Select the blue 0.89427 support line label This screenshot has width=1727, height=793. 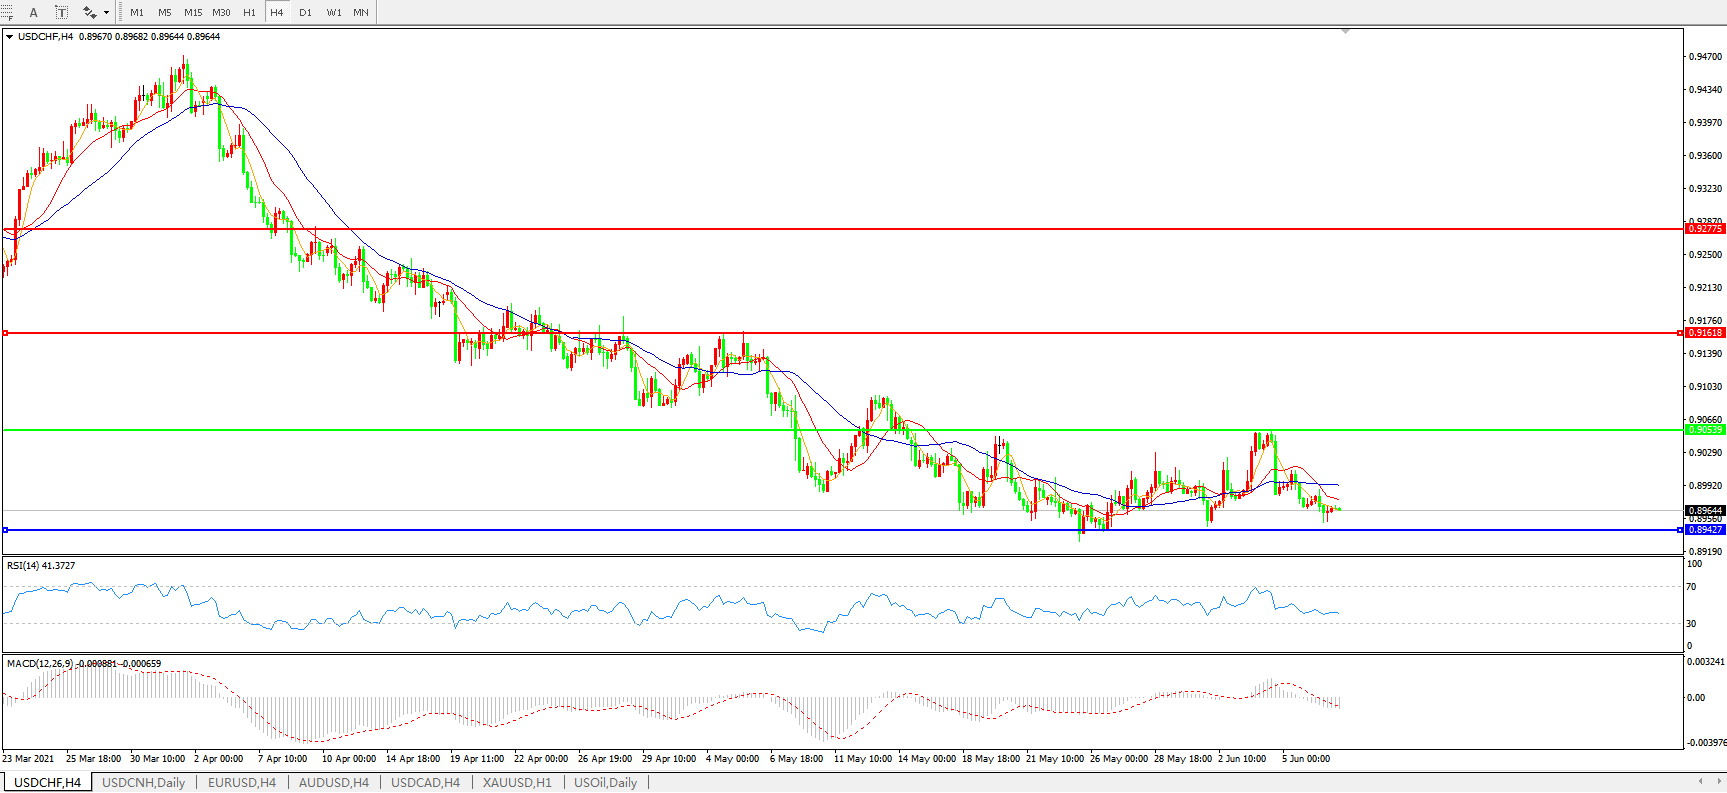[x=1705, y=530]
